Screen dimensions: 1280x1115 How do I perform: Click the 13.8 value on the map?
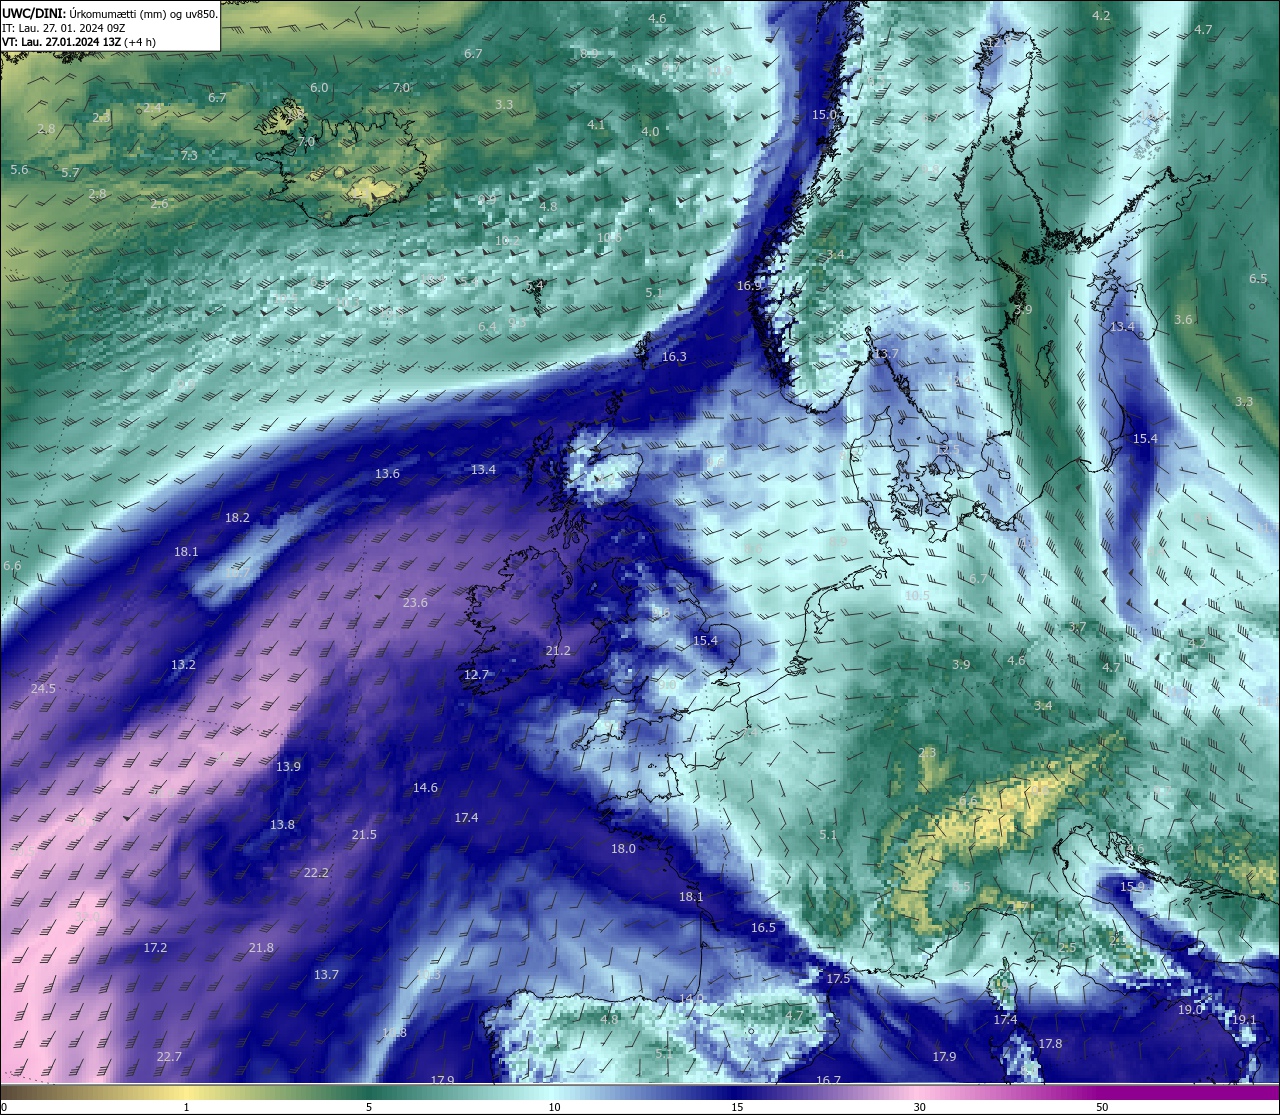pyautogui.click(x=282, y=824)
